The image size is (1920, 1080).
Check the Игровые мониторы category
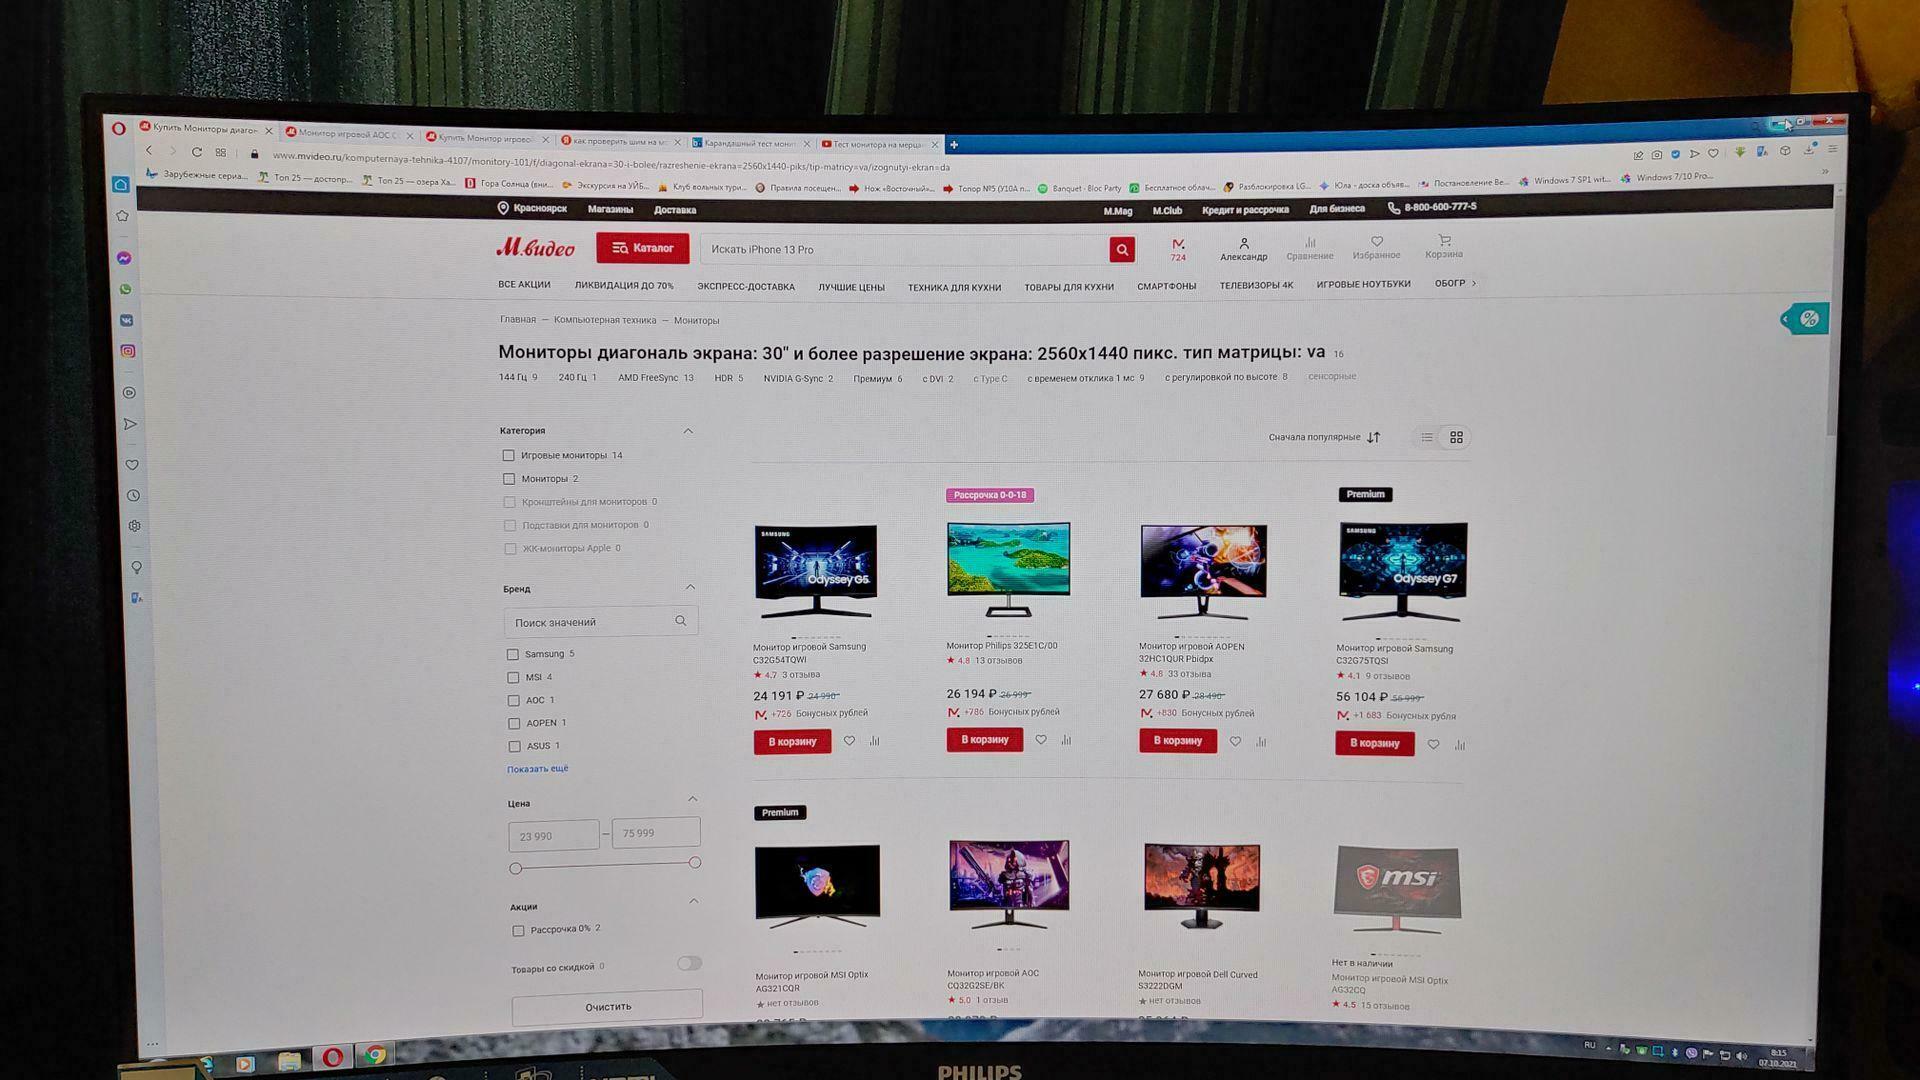pyautogui.click(x=508, y=455)
